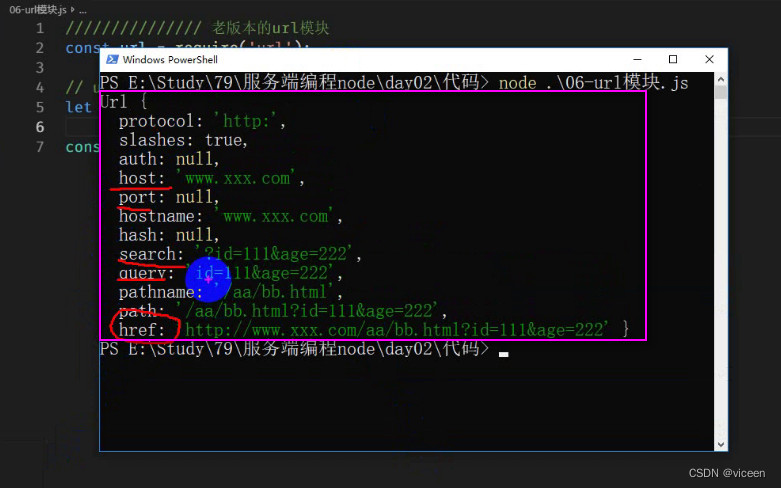The image size is (781, 488).
Task: Click the 'host:' key in output
Action: (141, 178)
